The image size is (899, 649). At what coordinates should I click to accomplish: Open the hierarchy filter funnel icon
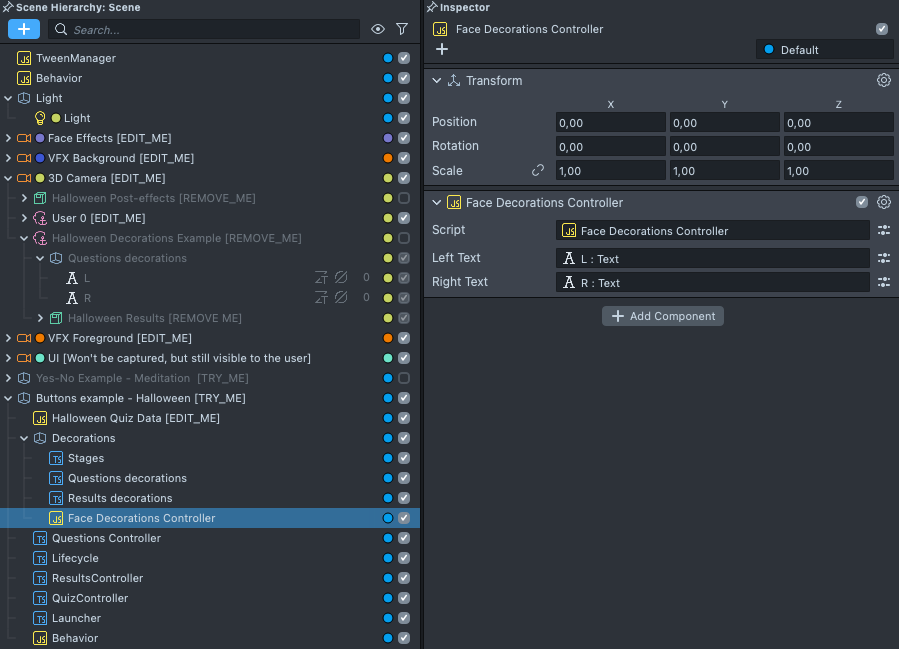402,30
